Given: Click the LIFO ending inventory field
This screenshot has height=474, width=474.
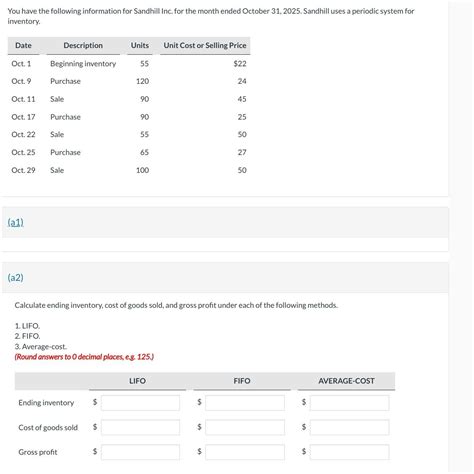Looking at the screenshot, I should pyautogui.click(x=140, y=403).
